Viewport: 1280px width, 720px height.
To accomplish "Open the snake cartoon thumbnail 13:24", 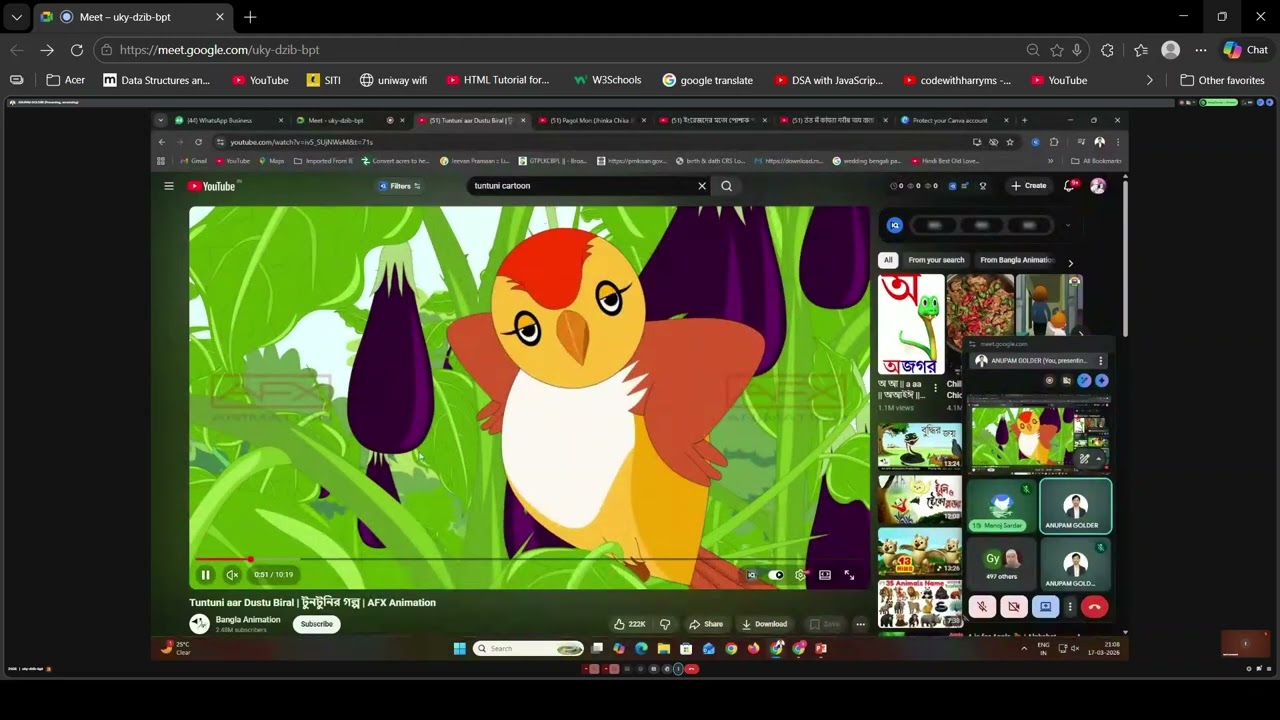I will click(920, 446).
